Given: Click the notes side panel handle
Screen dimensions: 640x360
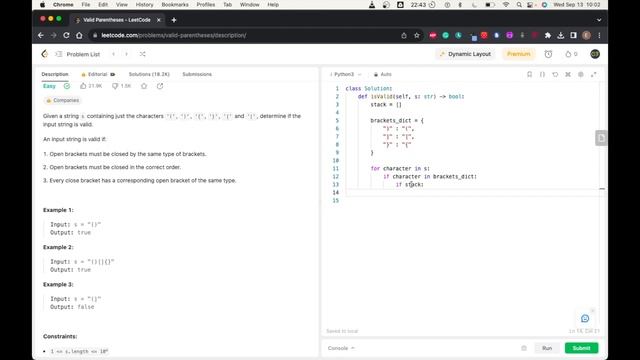Looking at the screenshot, I should (601, 138).
